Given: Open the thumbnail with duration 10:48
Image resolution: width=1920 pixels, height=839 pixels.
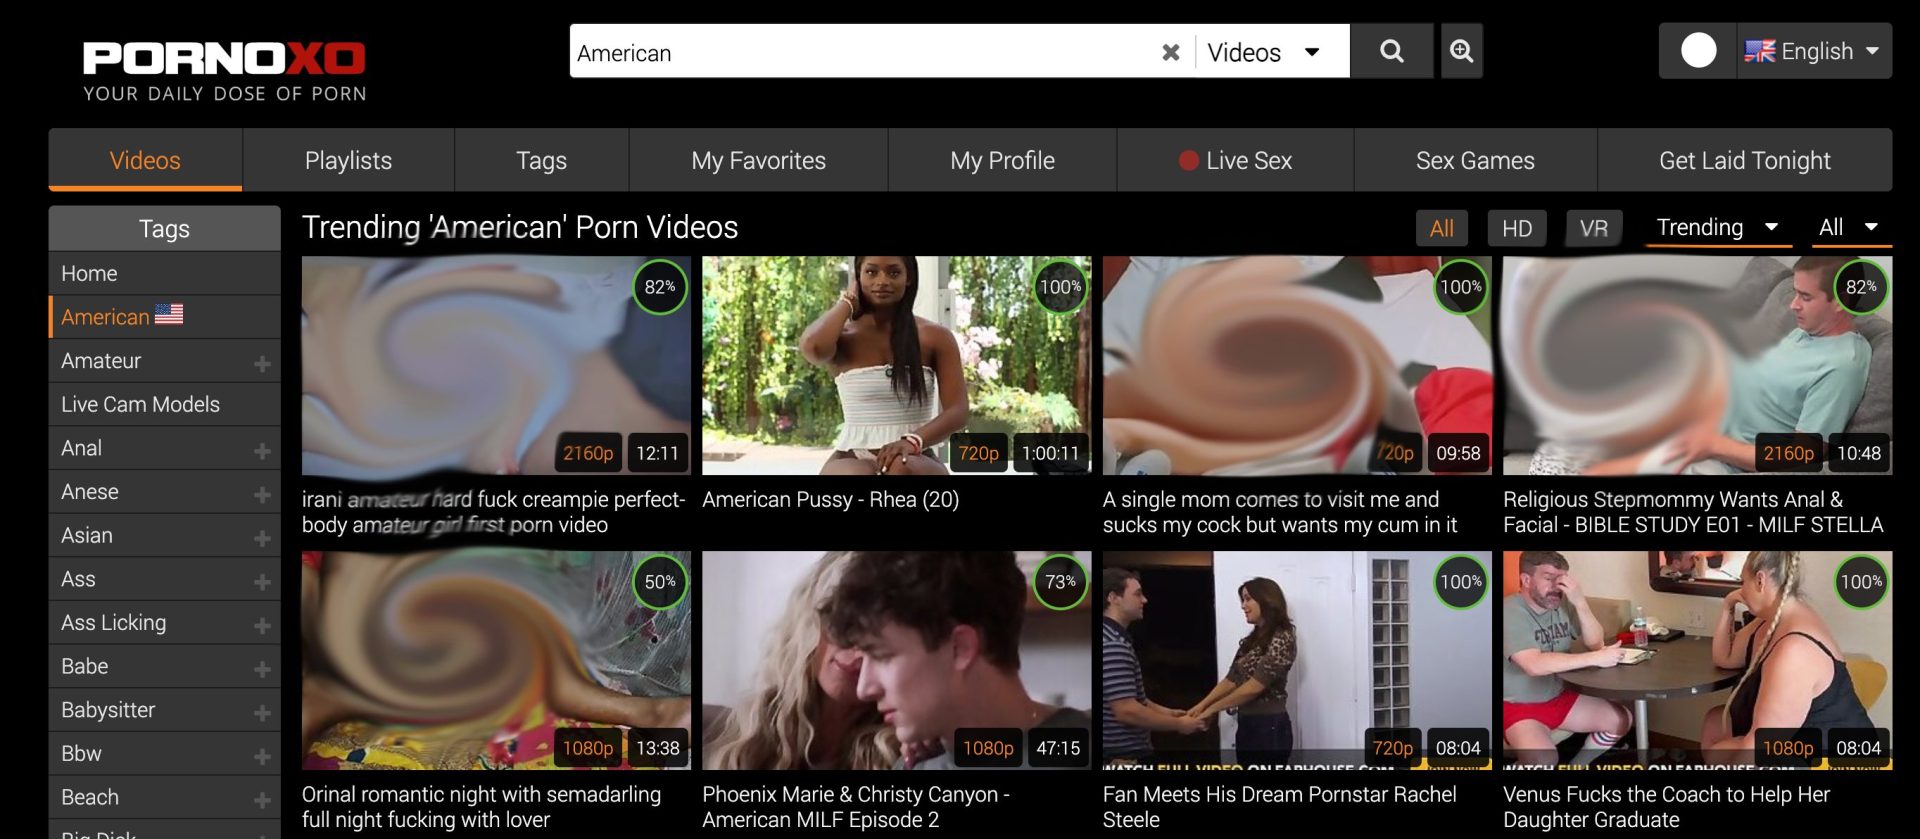Looking at the screenshot, I should [x=1697, y=365].
